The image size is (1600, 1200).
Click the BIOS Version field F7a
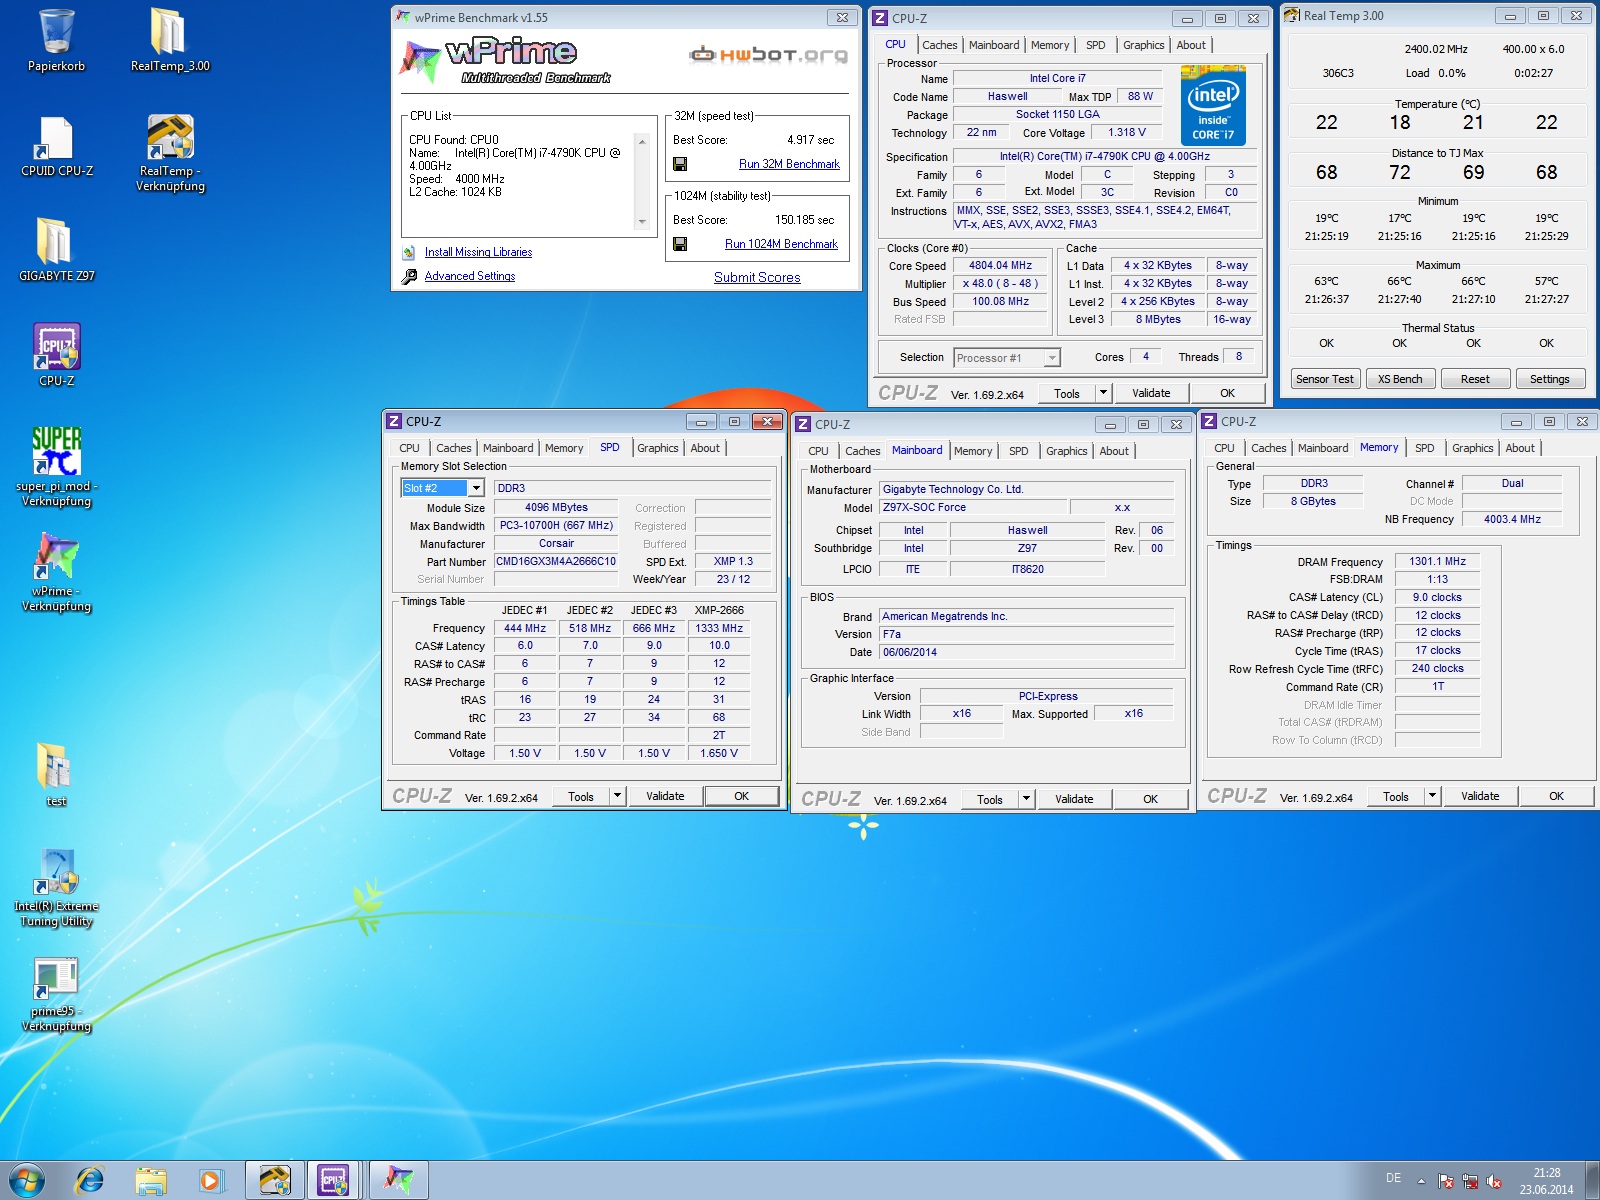1027,634
